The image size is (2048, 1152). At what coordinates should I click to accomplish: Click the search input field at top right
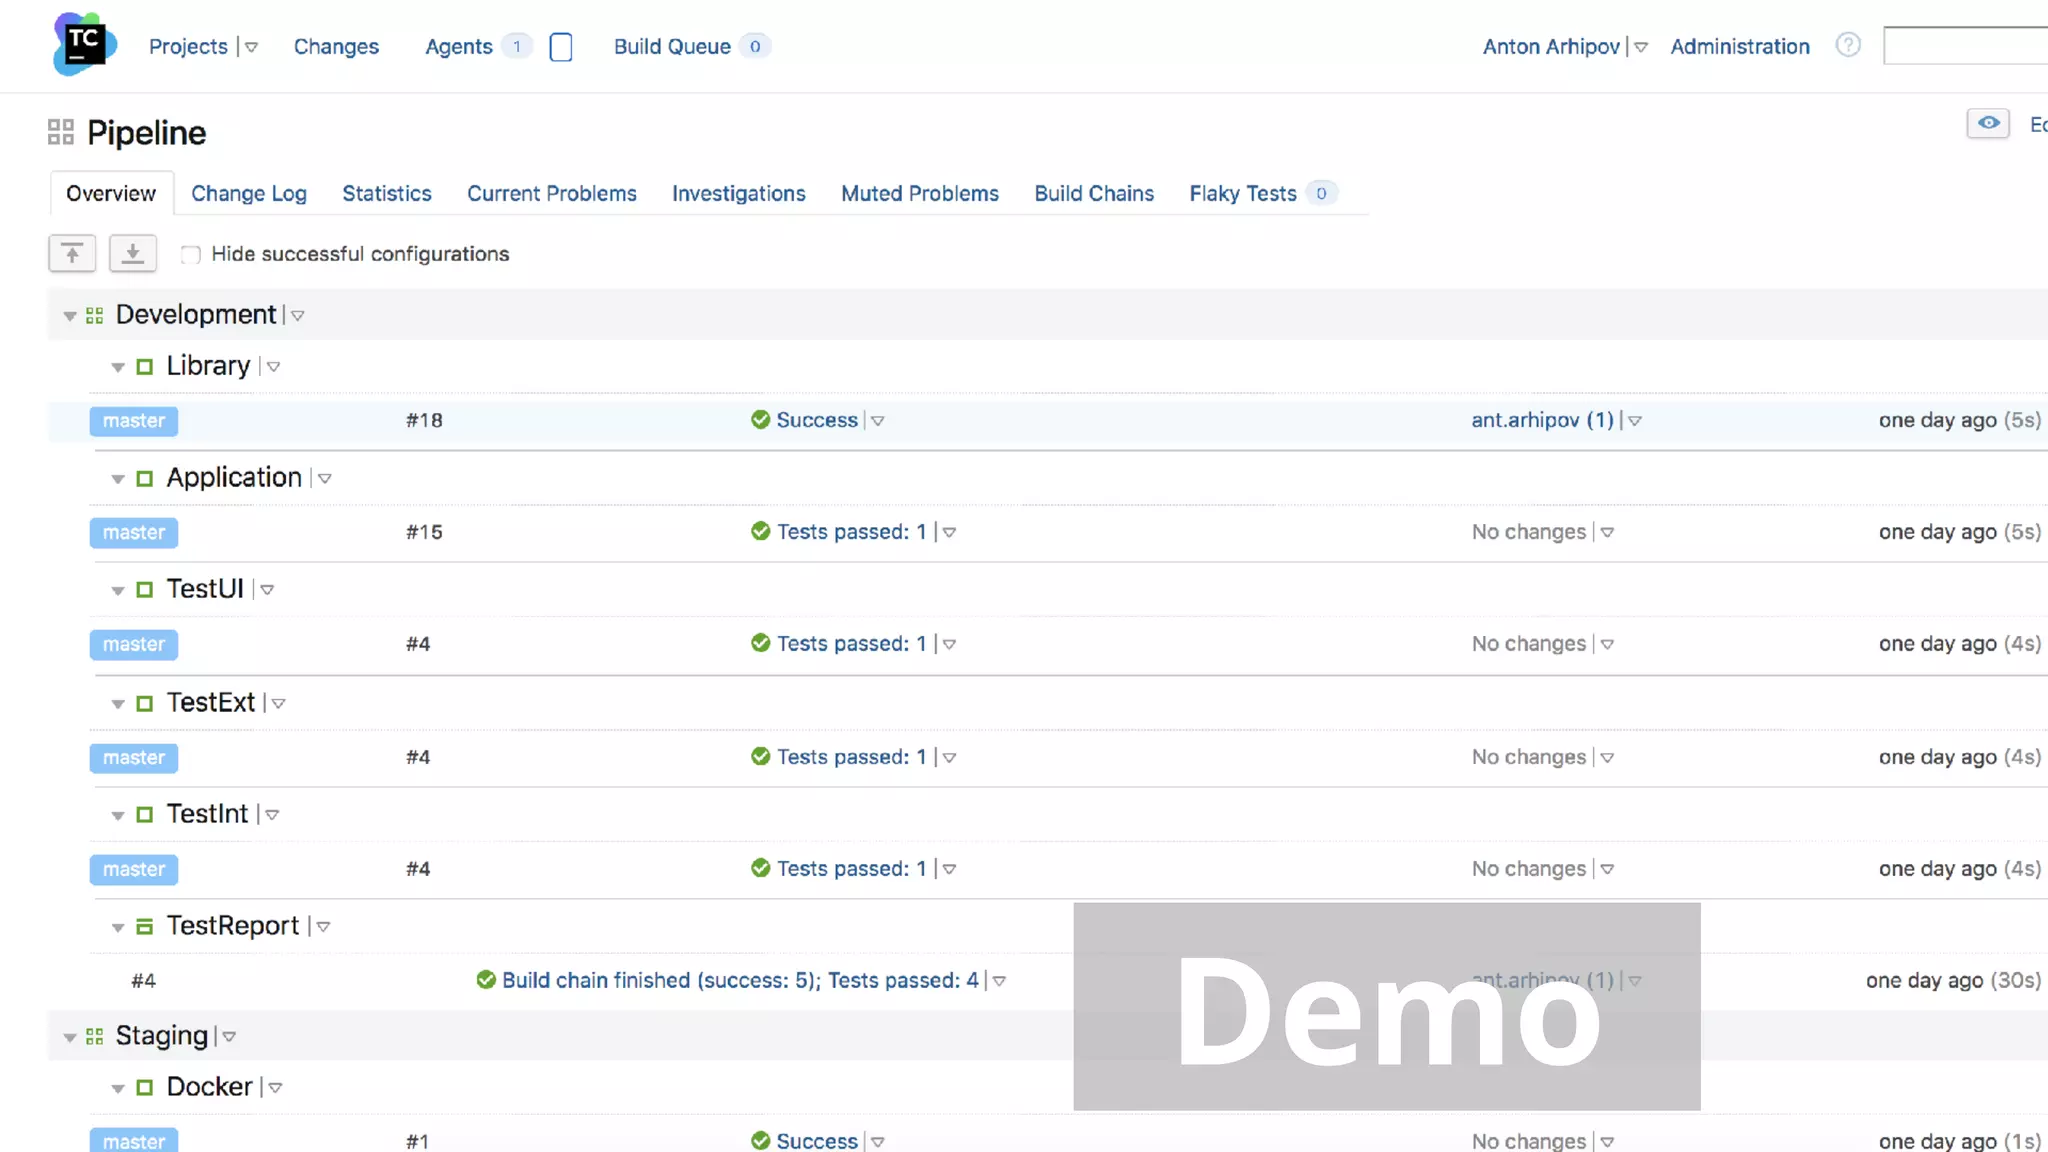pyautogui.click(x=1965, y=46)
